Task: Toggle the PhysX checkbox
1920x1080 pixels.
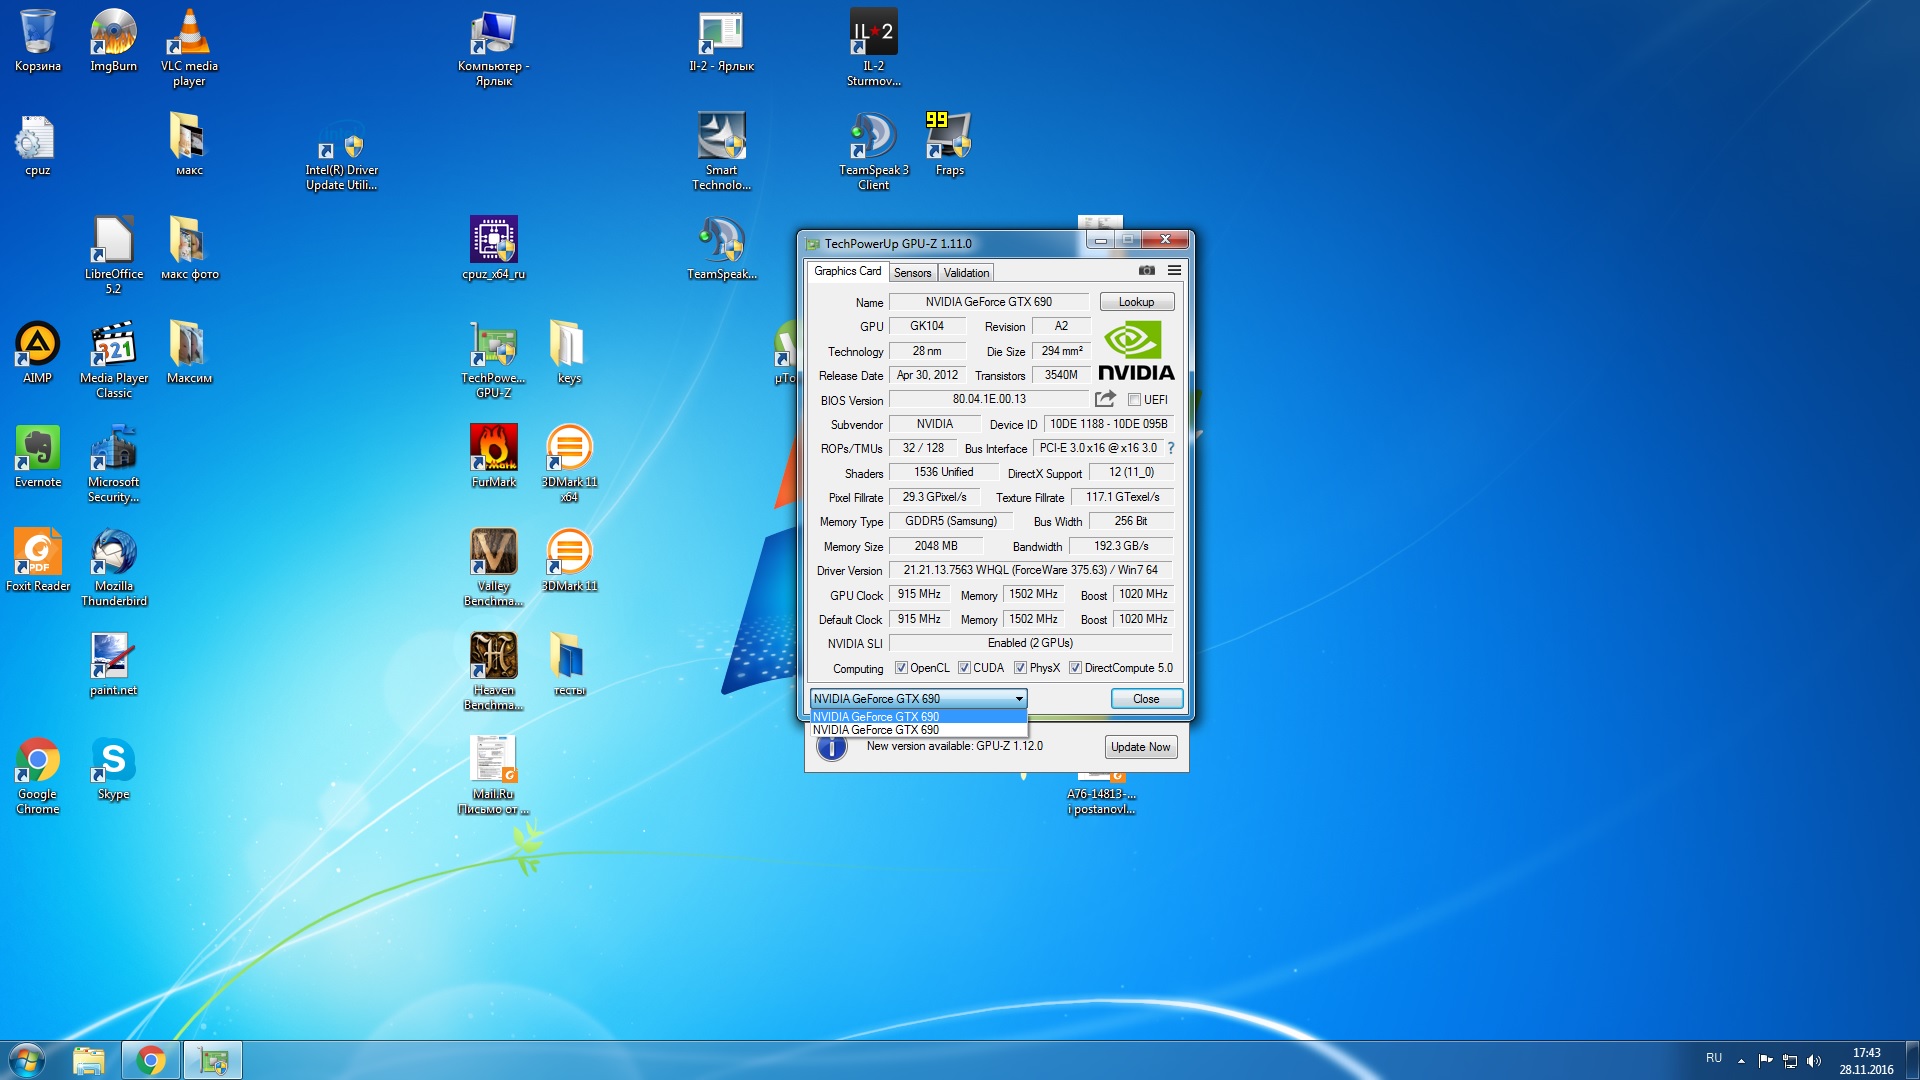Action: [x=1020, y=668]
